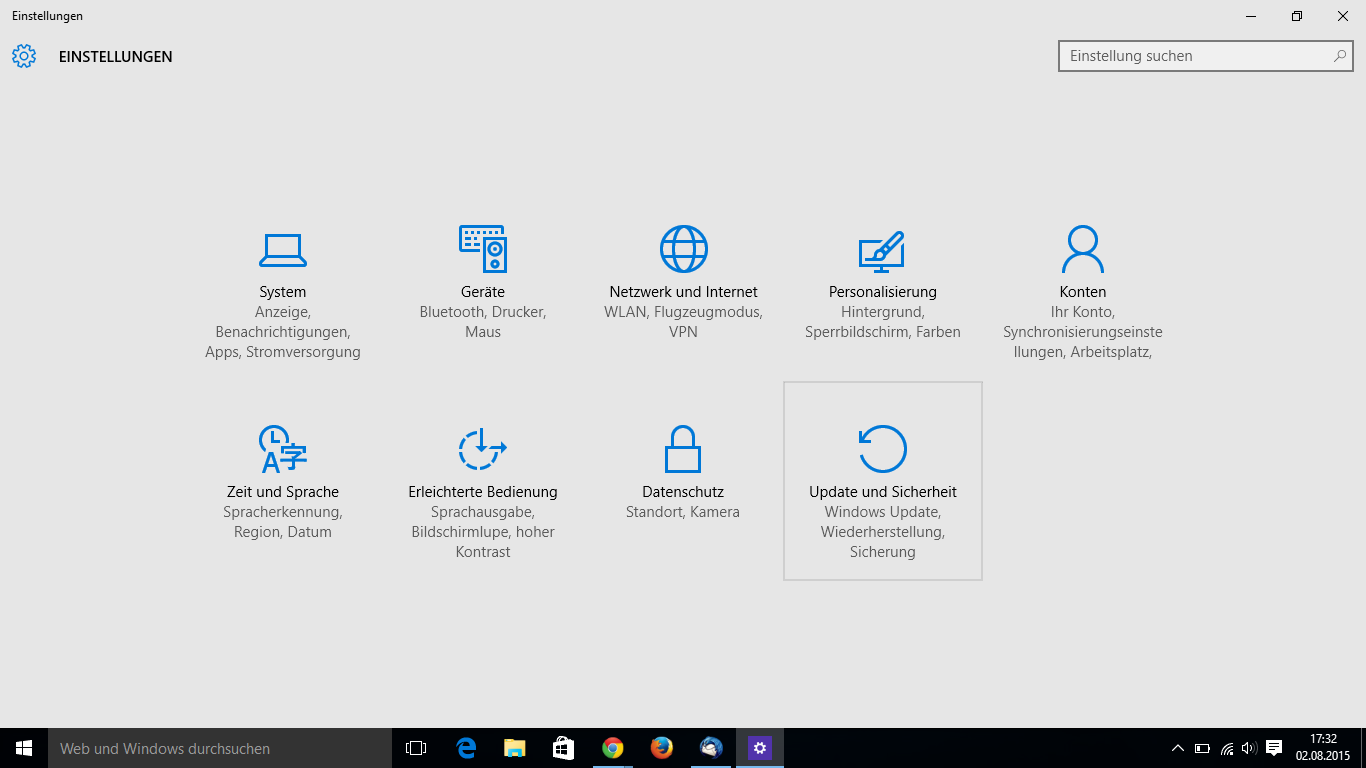Open Konten user account icon
Screen dimensions: 1366x768
[x=1083, y=249]
